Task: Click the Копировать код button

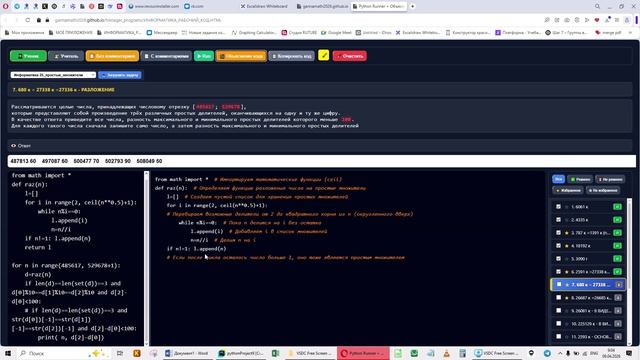Action: point(291,56)
